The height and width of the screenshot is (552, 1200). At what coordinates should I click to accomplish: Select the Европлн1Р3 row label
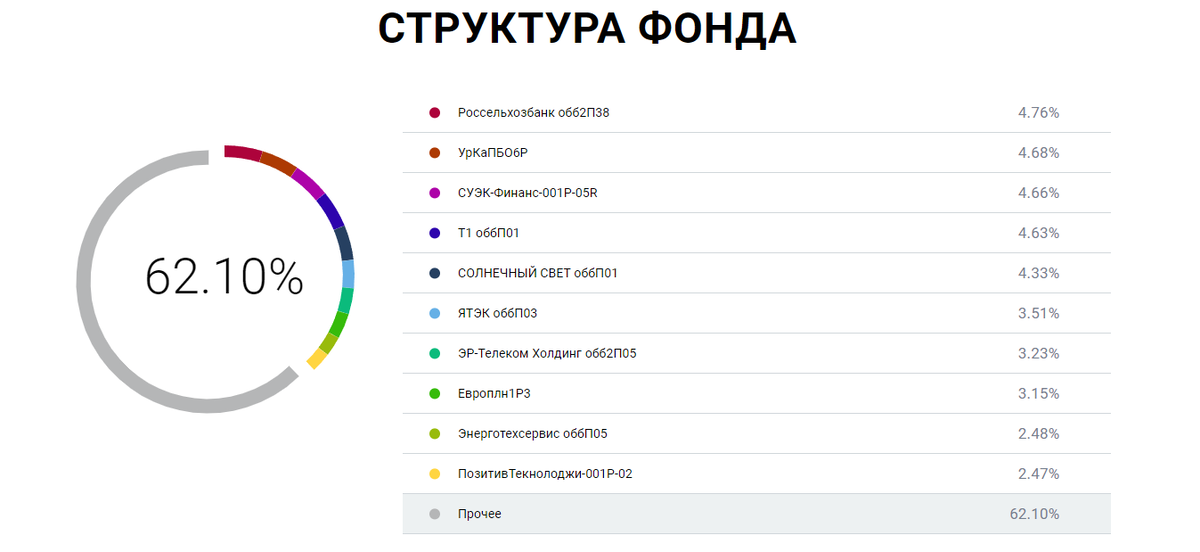[x=494, y=393]
